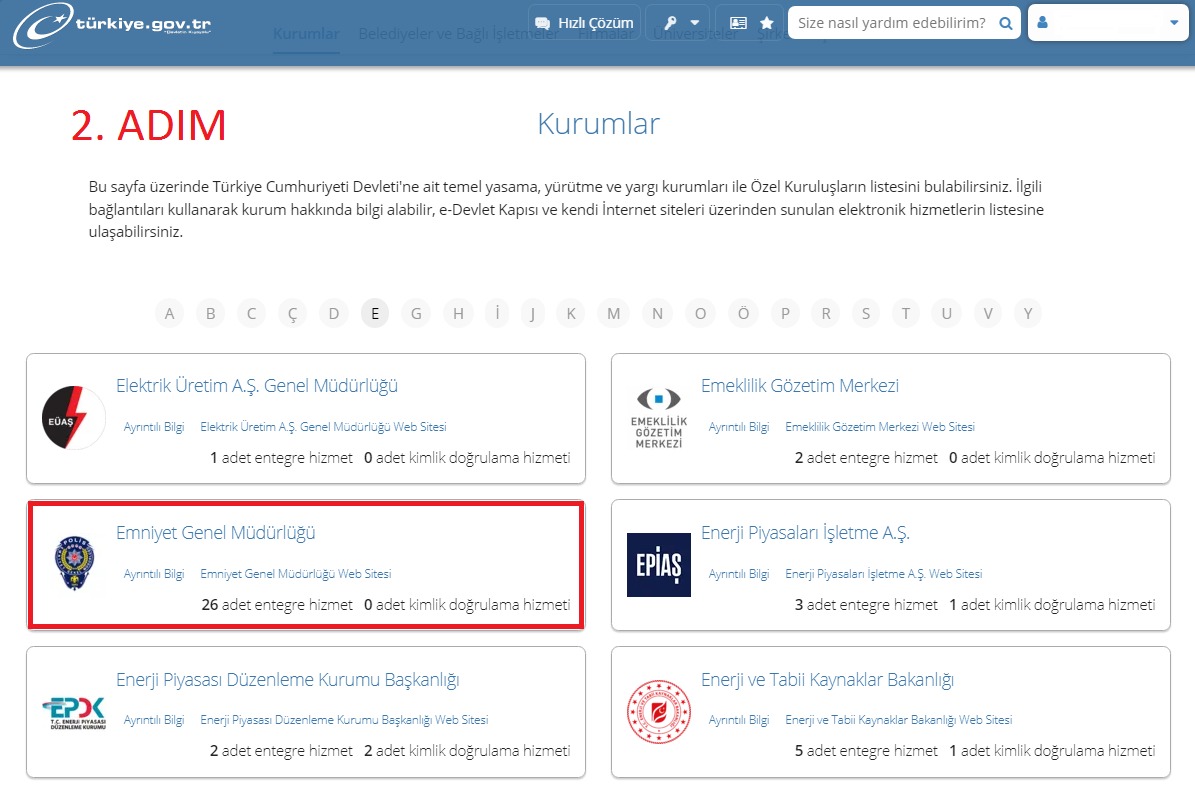1195x791 pixels.
Task: Focus the 'Size nasıl yardım edebilirim?' search box
Action: click(x=892, y=22)
